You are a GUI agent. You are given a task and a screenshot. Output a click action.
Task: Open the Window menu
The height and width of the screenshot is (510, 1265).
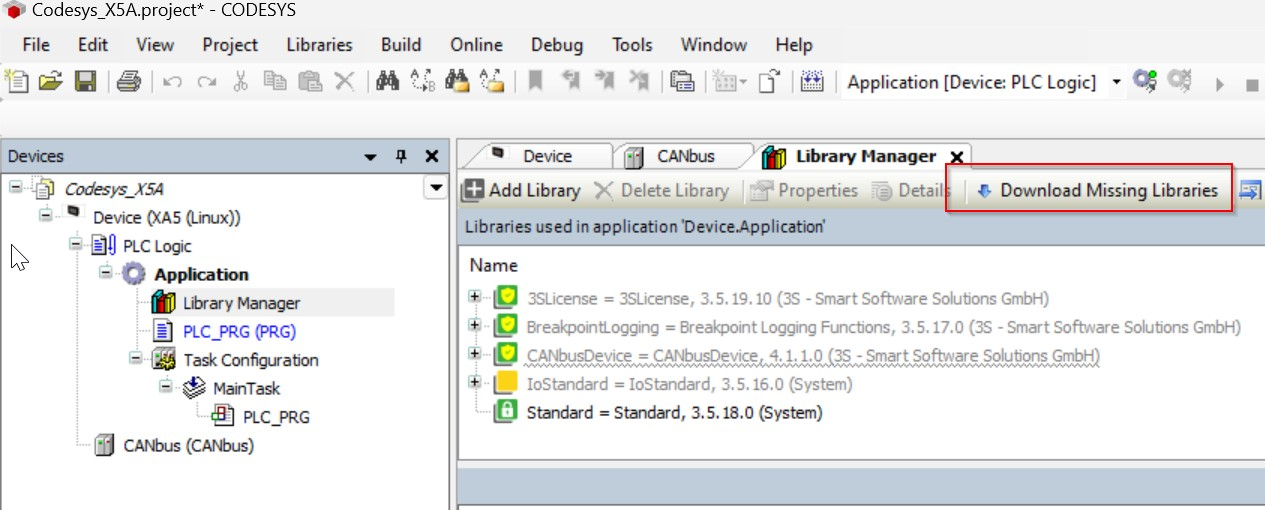pos(714,45)
